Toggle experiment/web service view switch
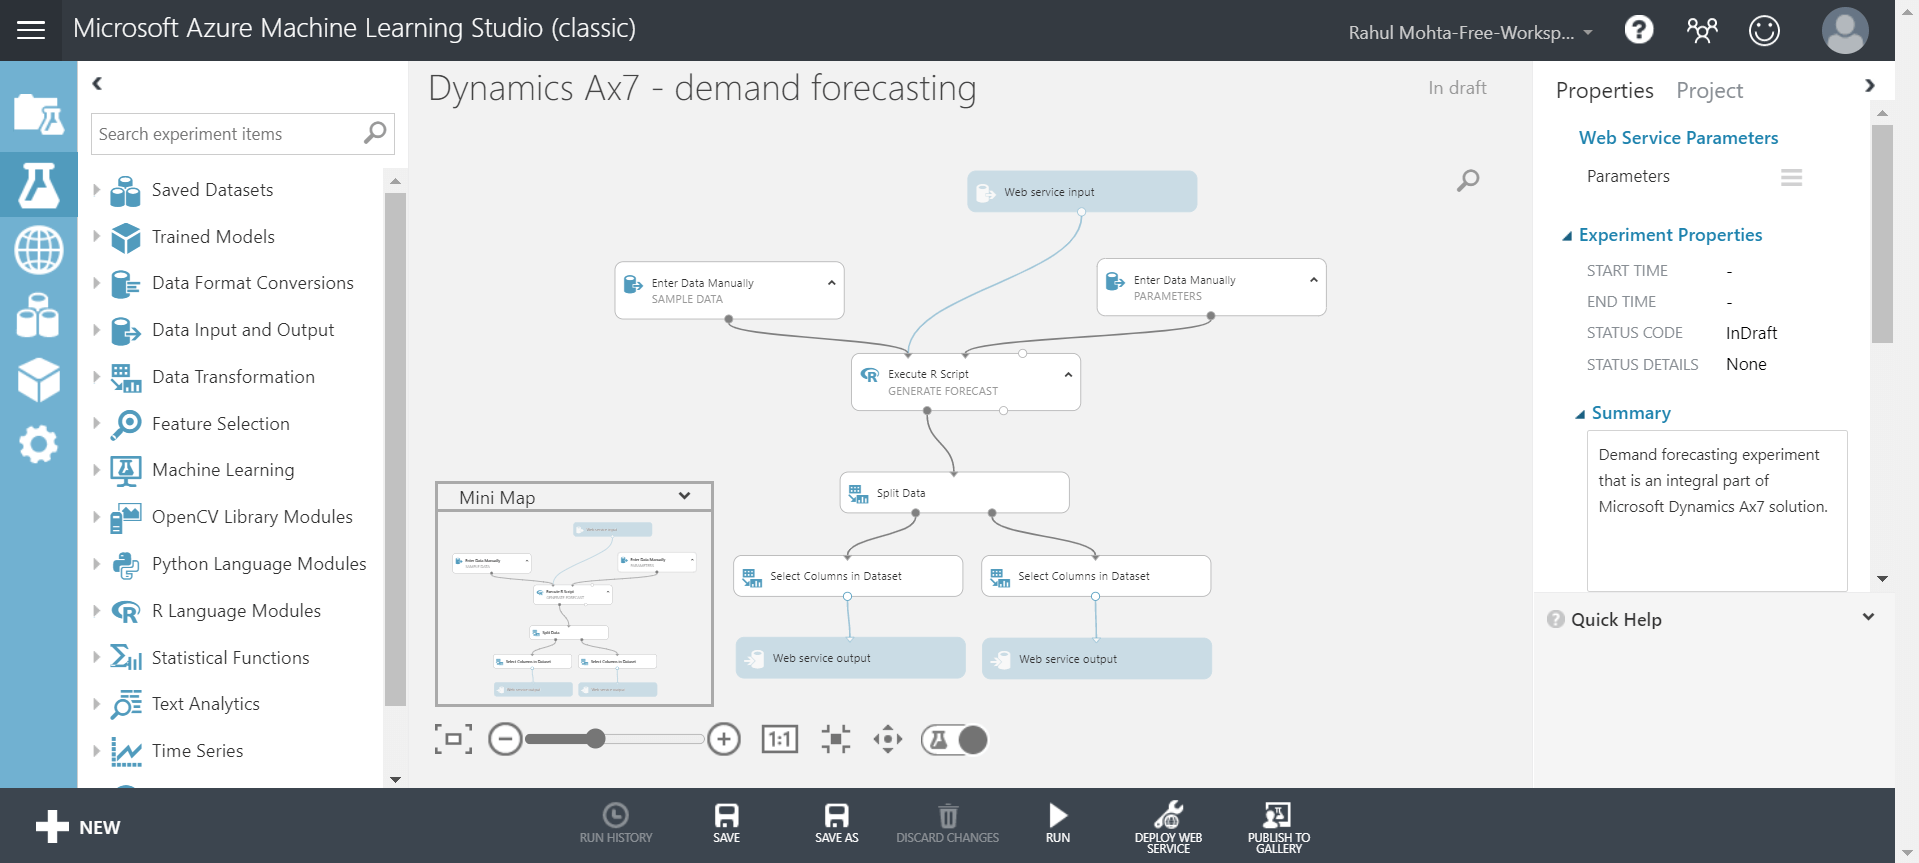 coord(954,739)
